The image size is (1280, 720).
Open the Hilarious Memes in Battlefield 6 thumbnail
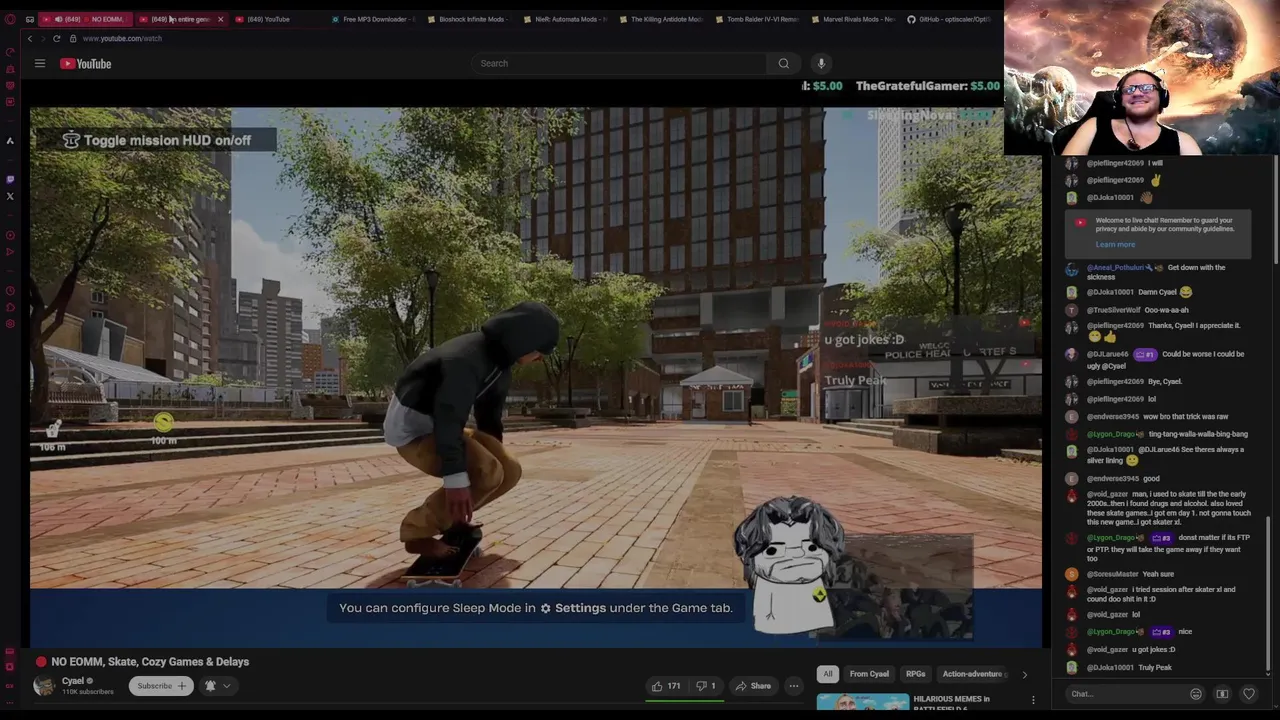tap(863, 703)
